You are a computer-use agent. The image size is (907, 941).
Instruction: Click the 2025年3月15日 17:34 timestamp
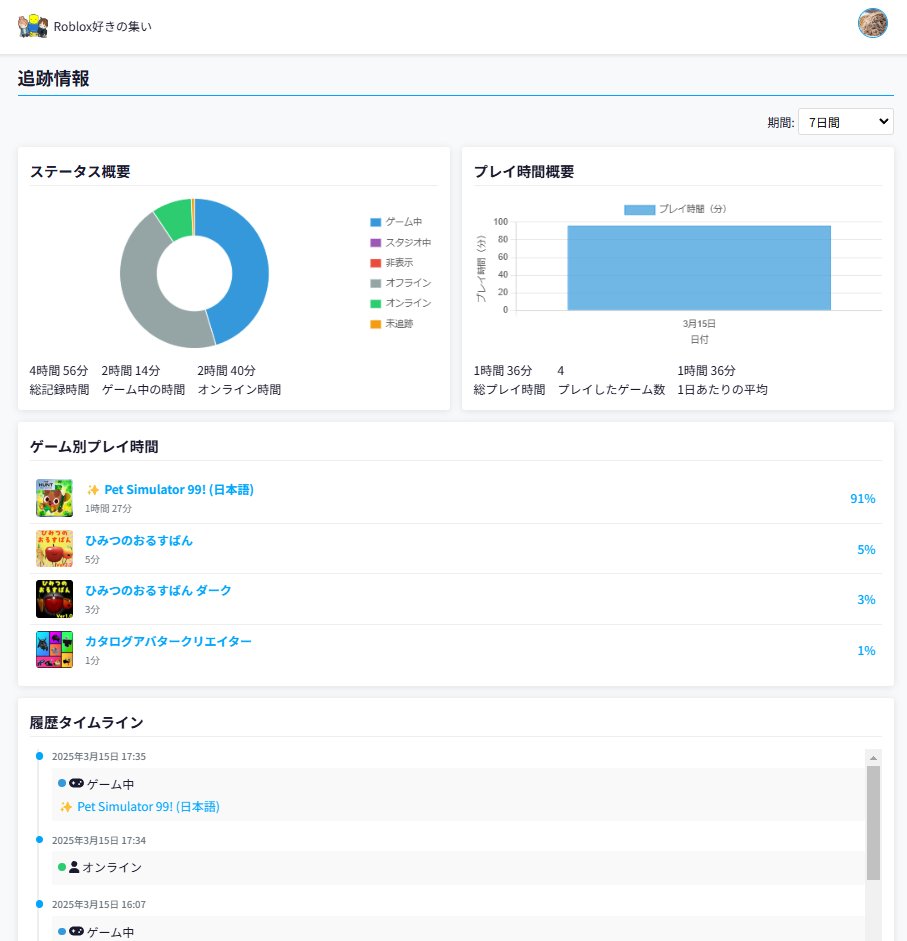click(x=99, y=840)
